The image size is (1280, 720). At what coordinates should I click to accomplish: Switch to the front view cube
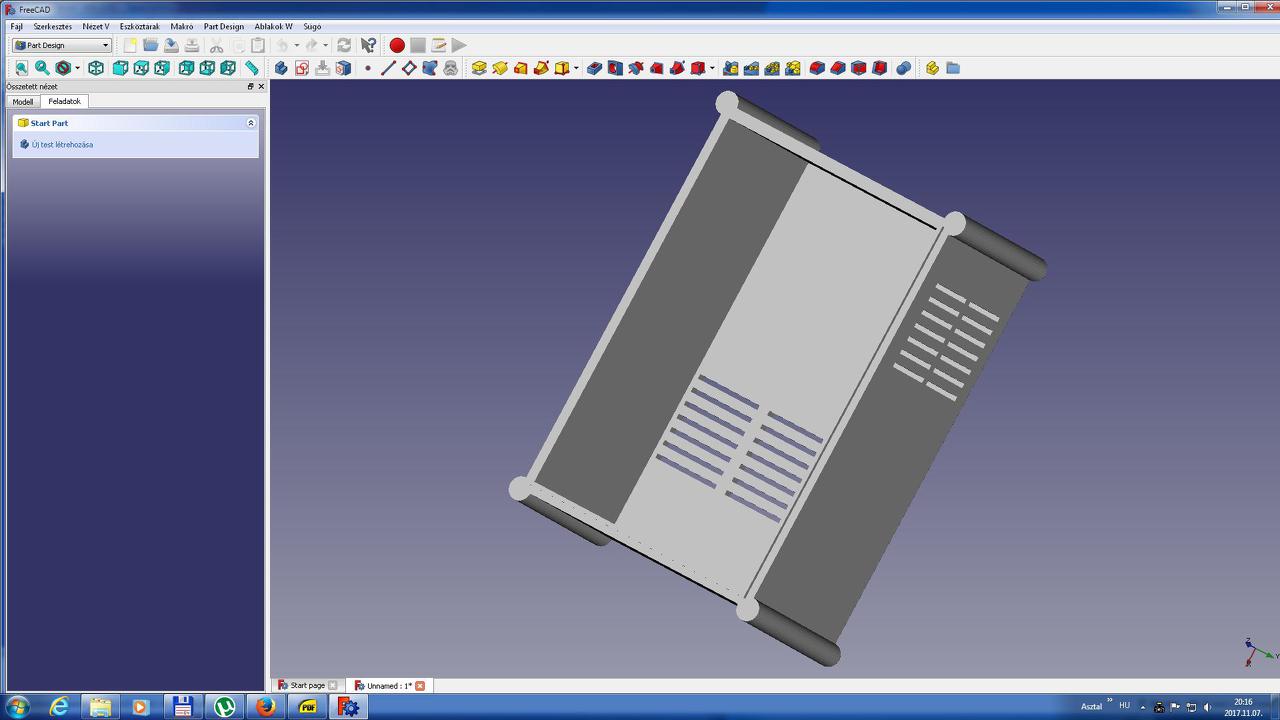(120, 68)
